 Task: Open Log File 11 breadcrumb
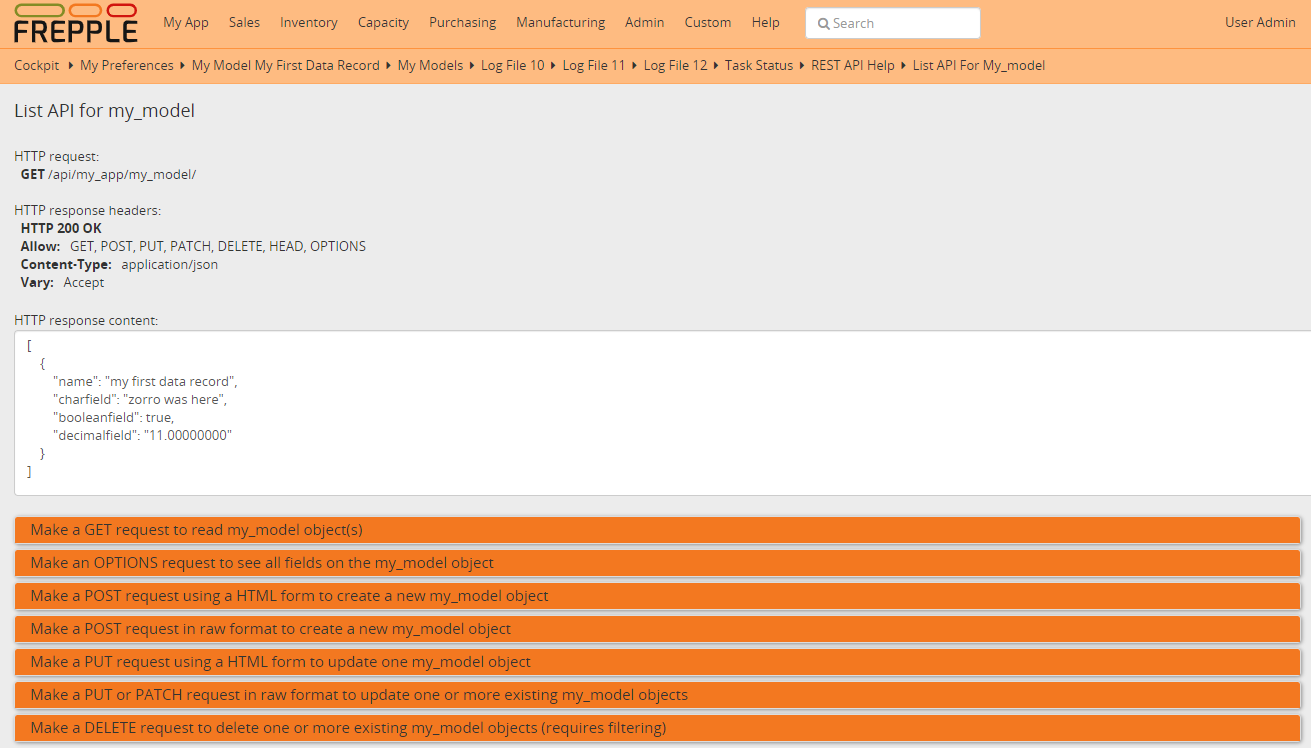pos(593,65)
